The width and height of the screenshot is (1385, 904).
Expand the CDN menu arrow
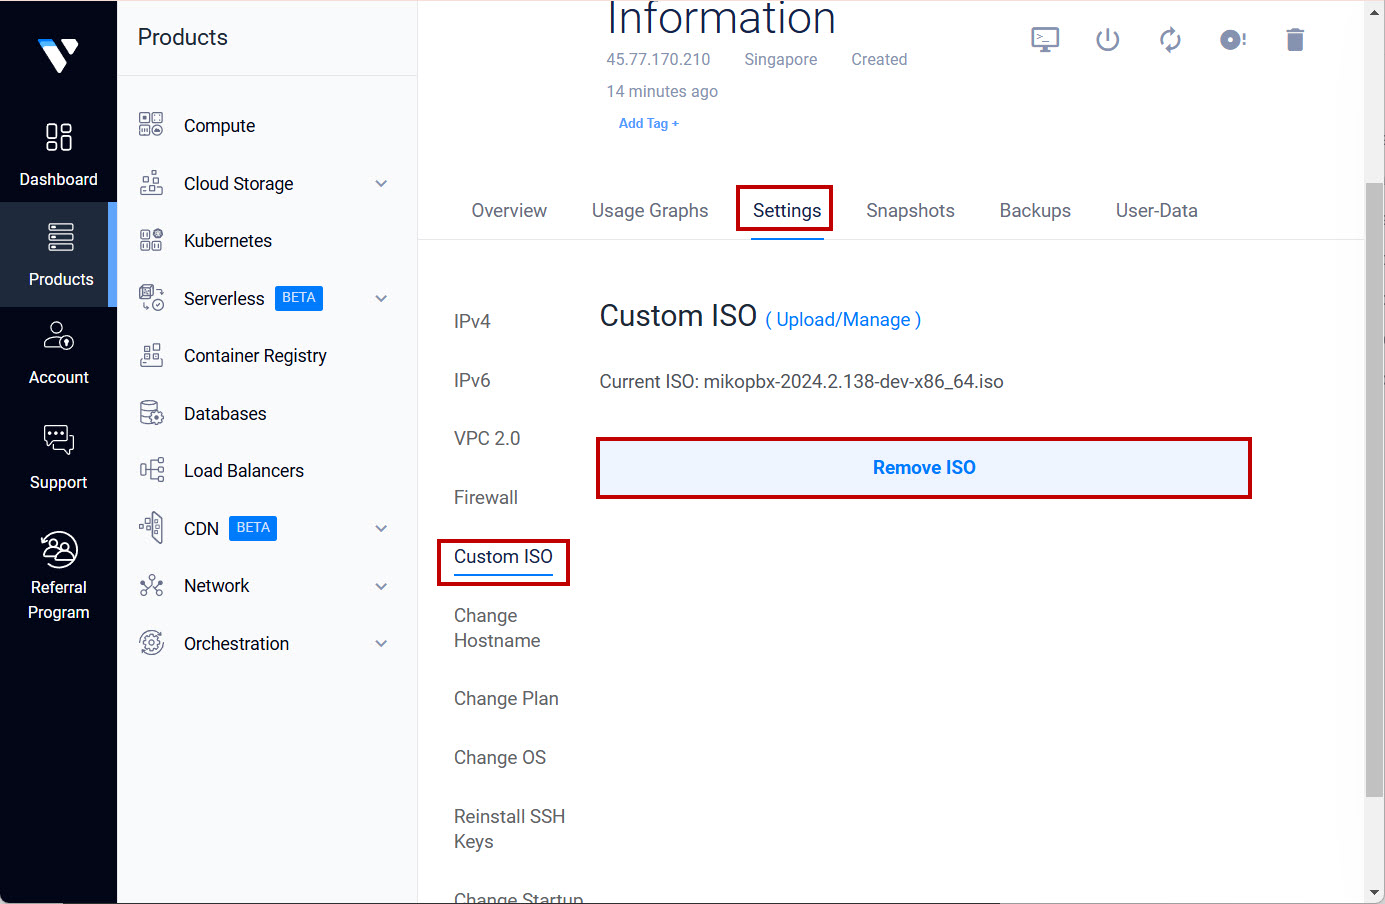(x=381, y=529)
